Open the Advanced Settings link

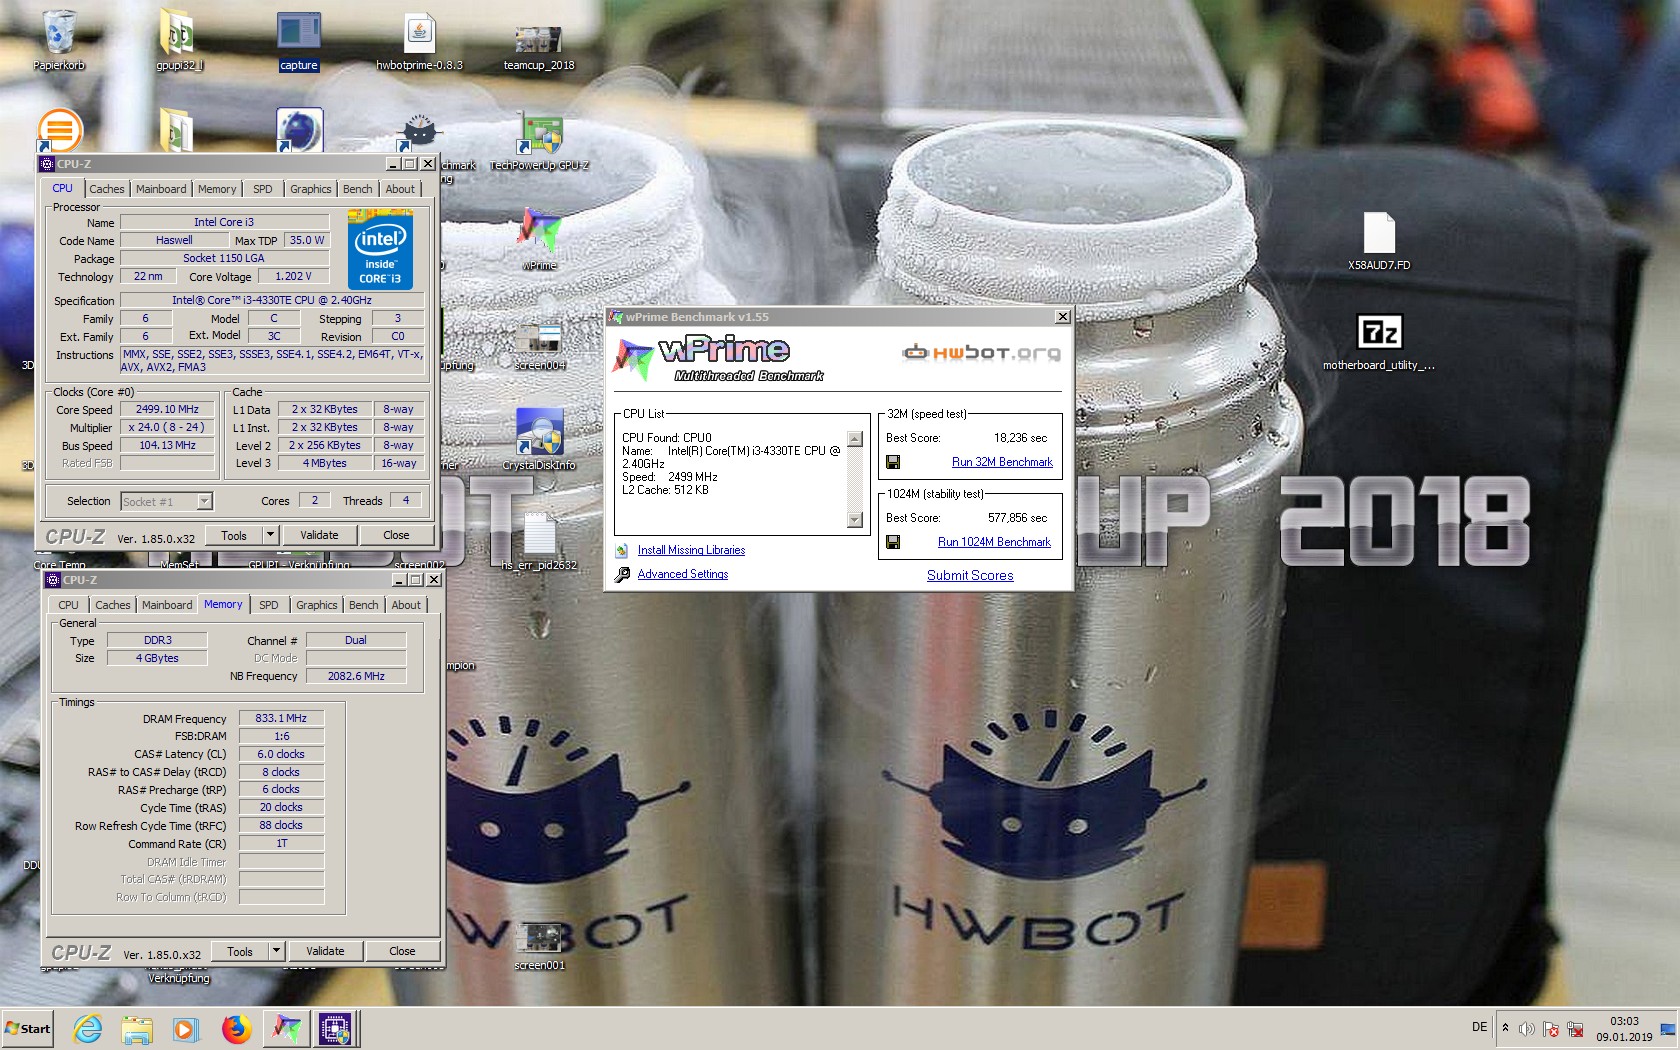683,574
